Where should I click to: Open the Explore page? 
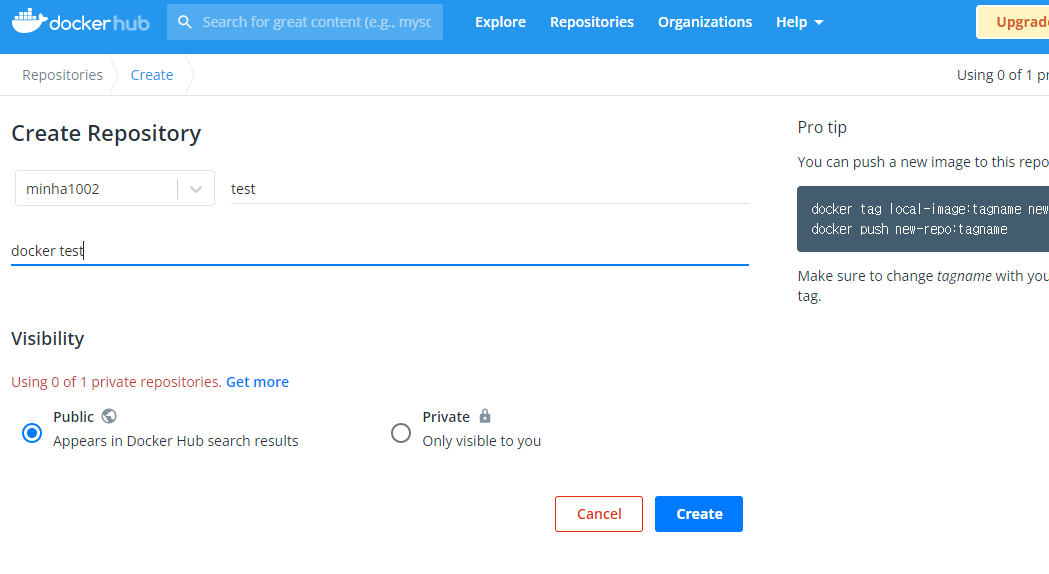coord(500,22)
